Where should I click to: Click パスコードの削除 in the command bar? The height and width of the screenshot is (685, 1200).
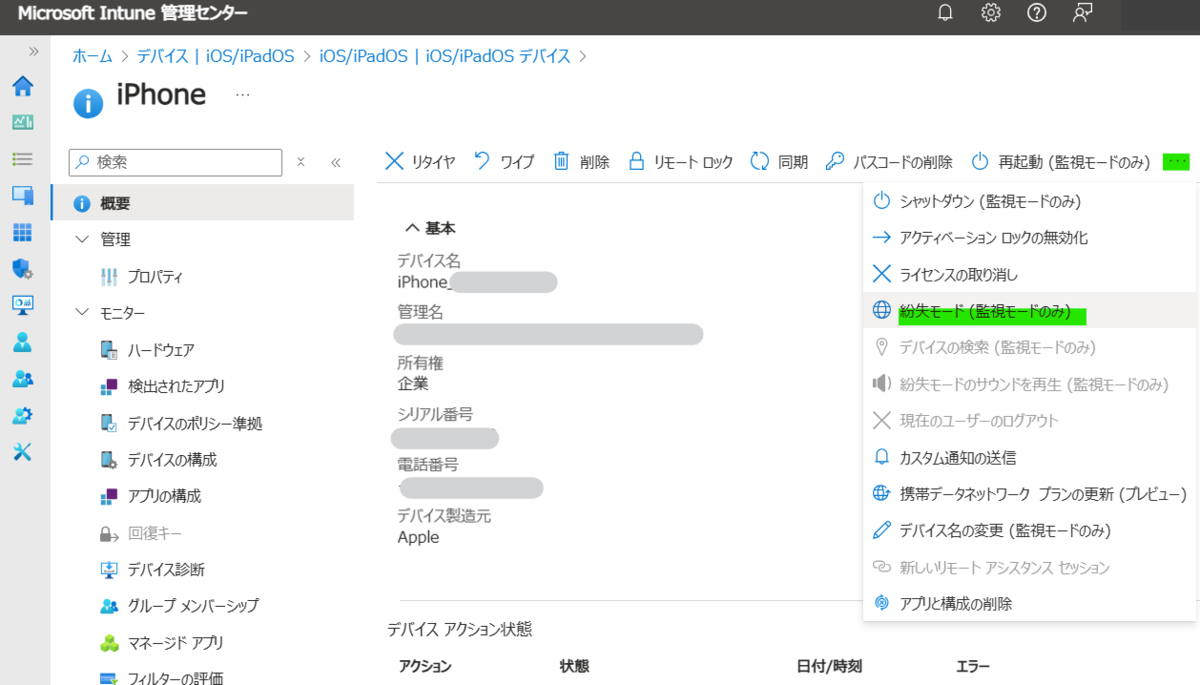pos(889,162)
